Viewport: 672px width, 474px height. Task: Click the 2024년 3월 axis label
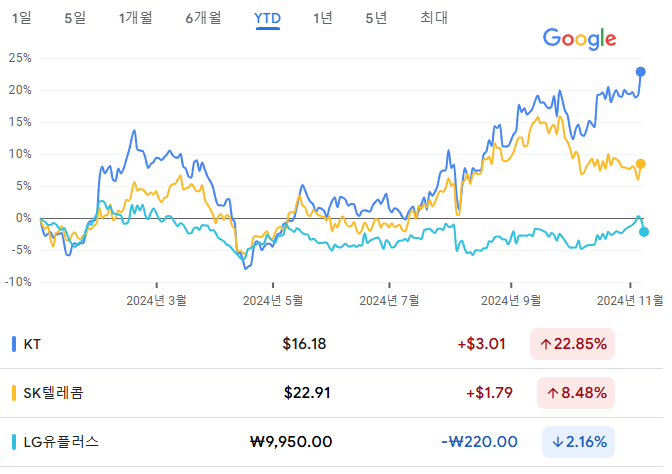coord(156,300)
